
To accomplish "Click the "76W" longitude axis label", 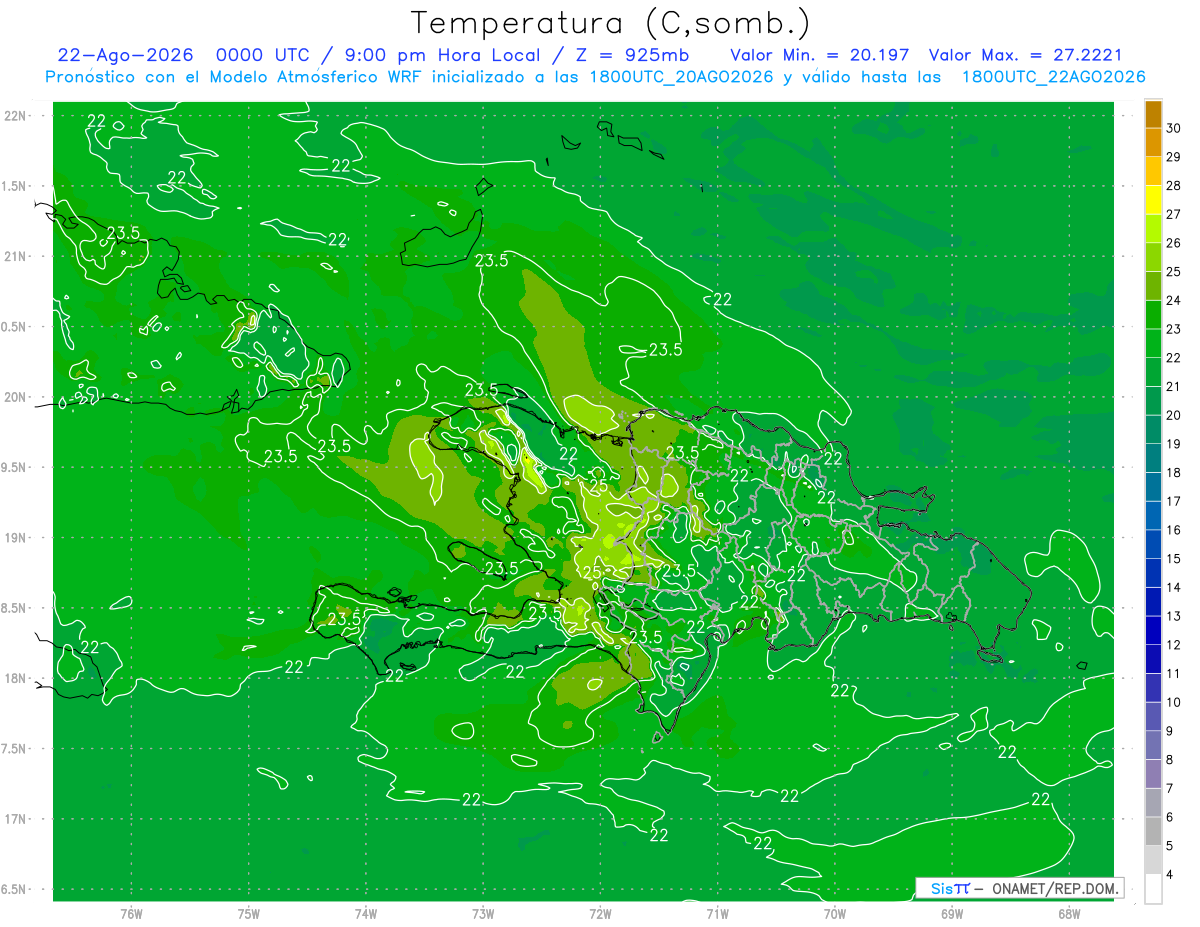I will pyautogui.click(x=131, y=914).
